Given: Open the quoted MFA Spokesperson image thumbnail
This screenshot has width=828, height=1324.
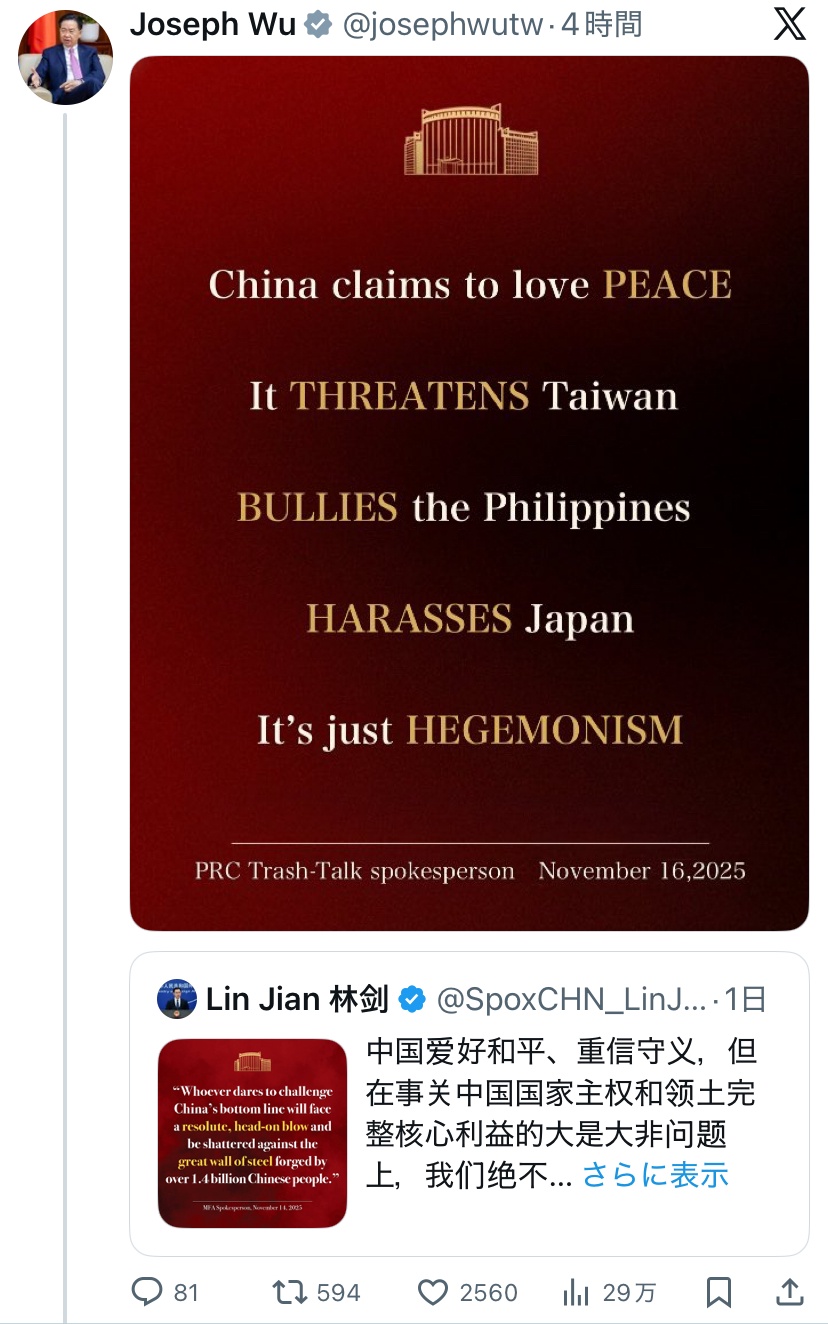Looking at the screenshot, I should pos(252,1133).
